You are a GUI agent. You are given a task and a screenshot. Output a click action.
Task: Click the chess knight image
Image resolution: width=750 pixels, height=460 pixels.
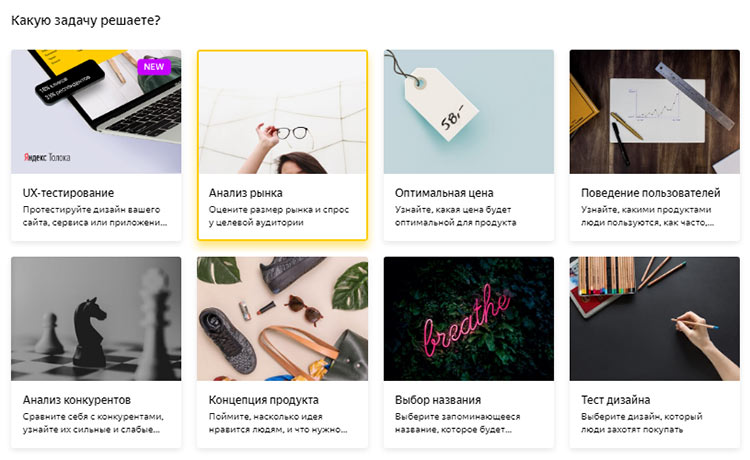96,318
